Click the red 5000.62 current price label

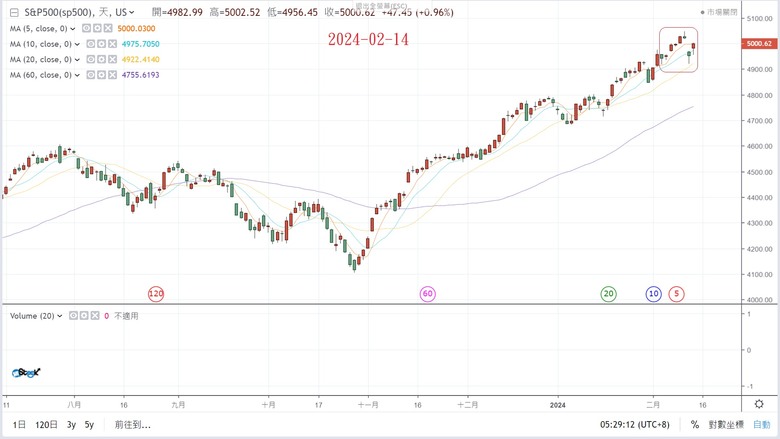click(758, 44)
